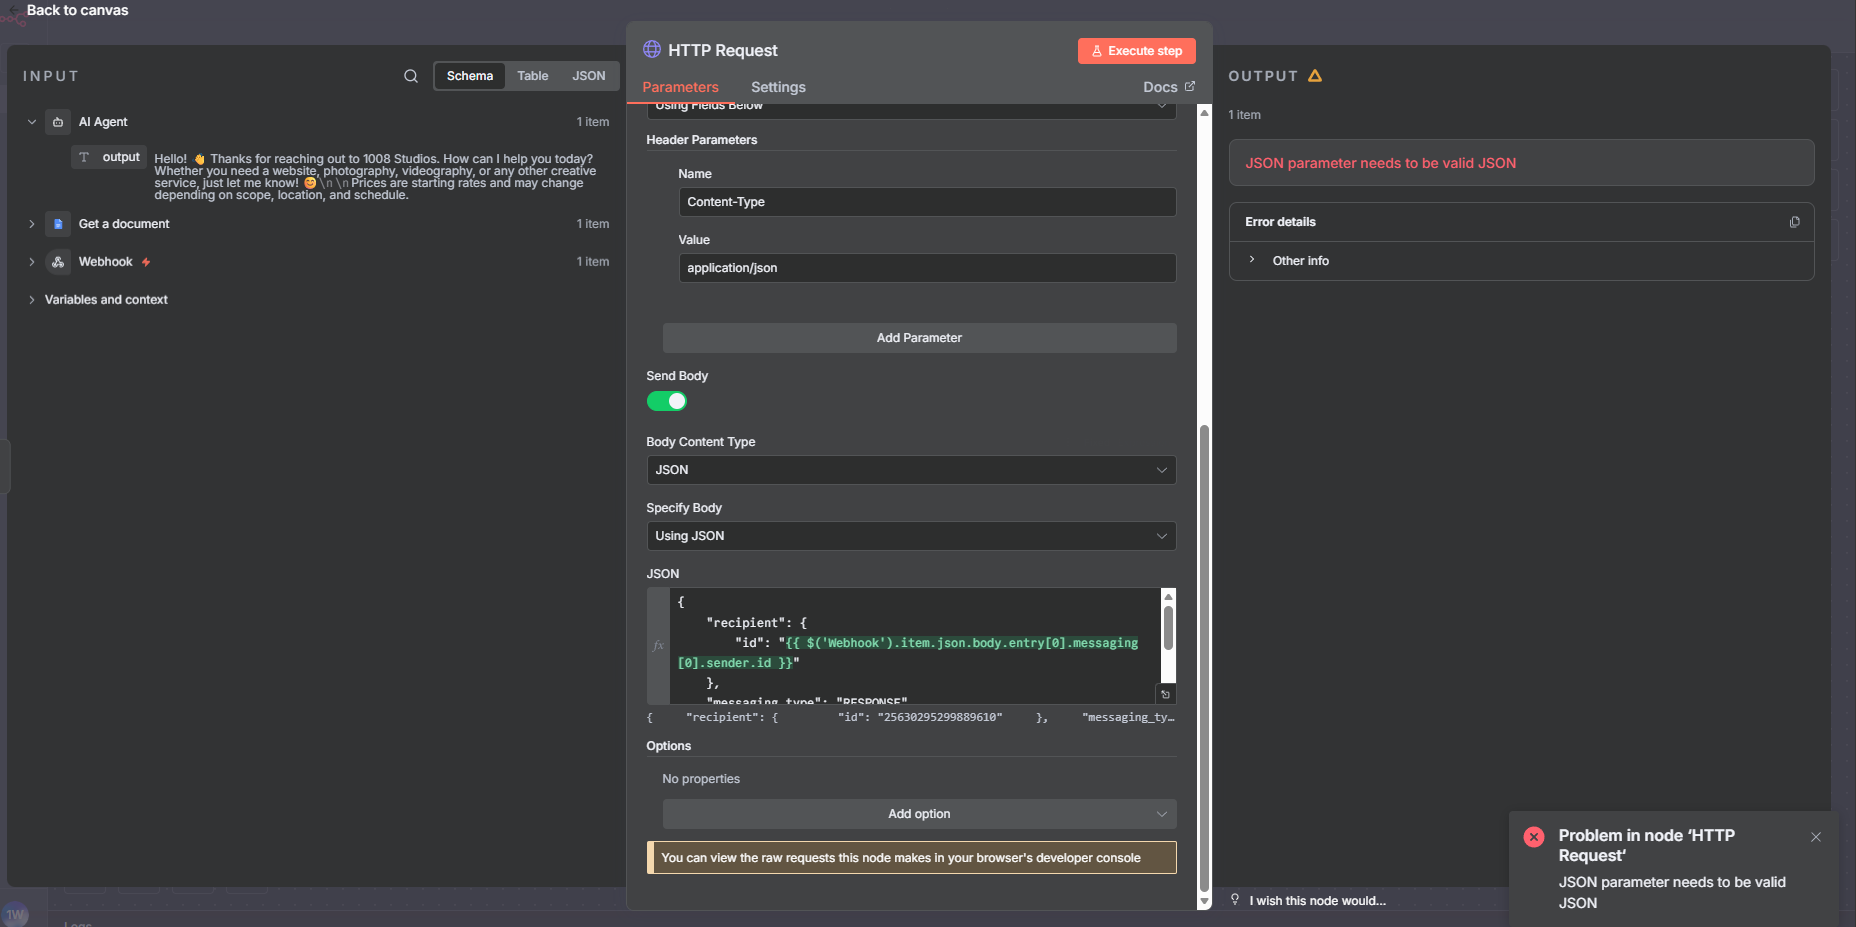The image size is (1856, 927).
Task: Click the Execute step button
Action: [1136, 51]
